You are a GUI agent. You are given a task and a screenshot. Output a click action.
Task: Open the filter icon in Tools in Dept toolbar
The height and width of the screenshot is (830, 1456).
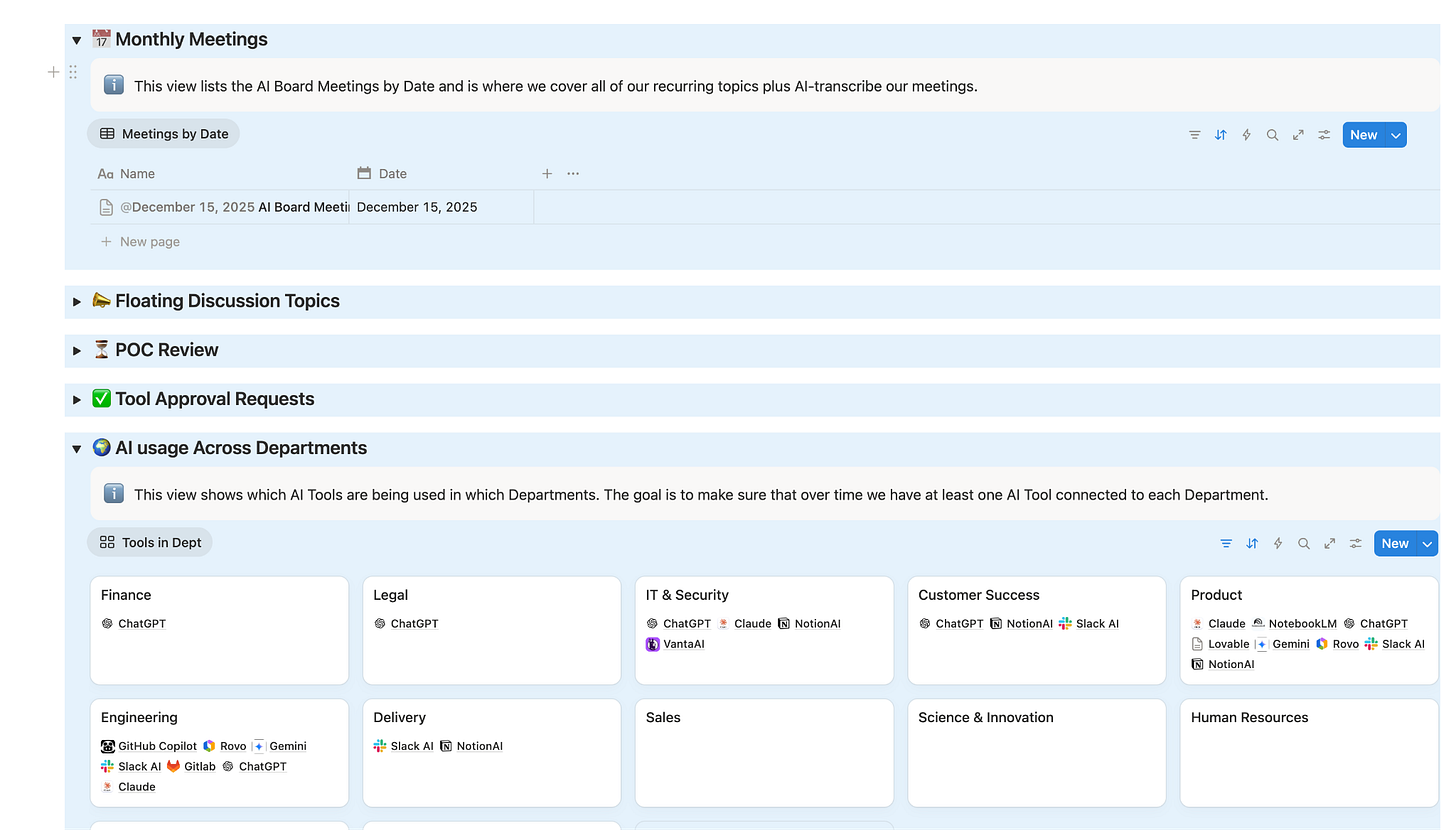(1226, 544)
